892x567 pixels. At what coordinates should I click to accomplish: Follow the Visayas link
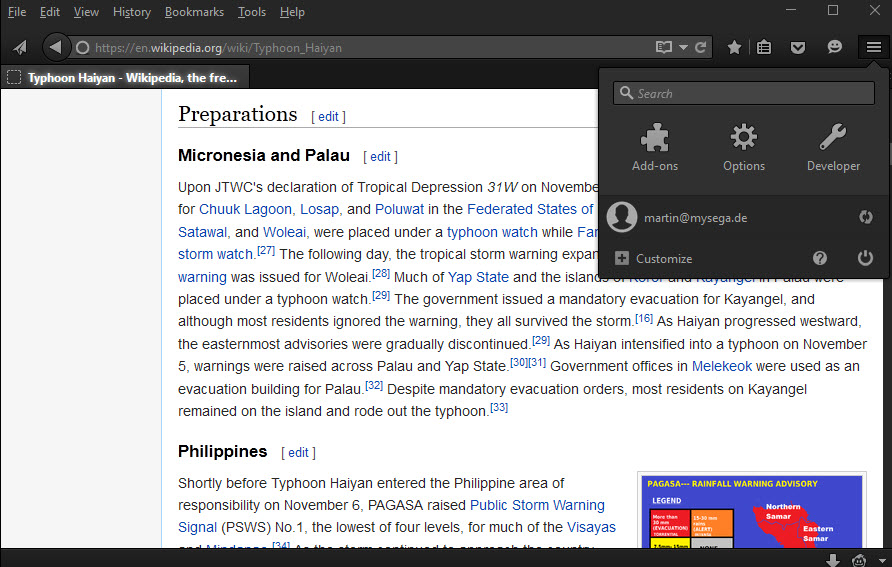[x=591, y=527]
